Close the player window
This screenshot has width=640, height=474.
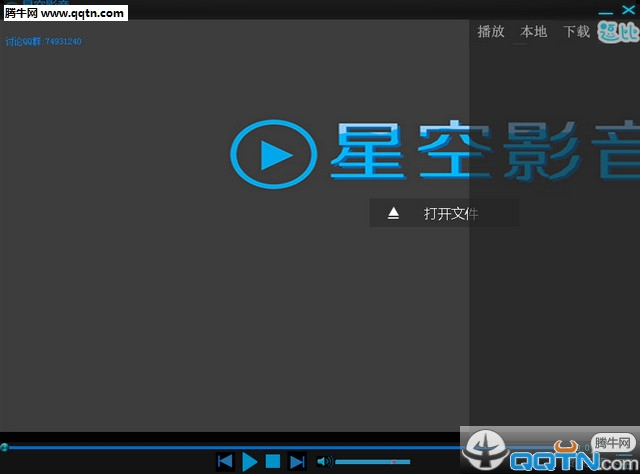click(629, 9)
